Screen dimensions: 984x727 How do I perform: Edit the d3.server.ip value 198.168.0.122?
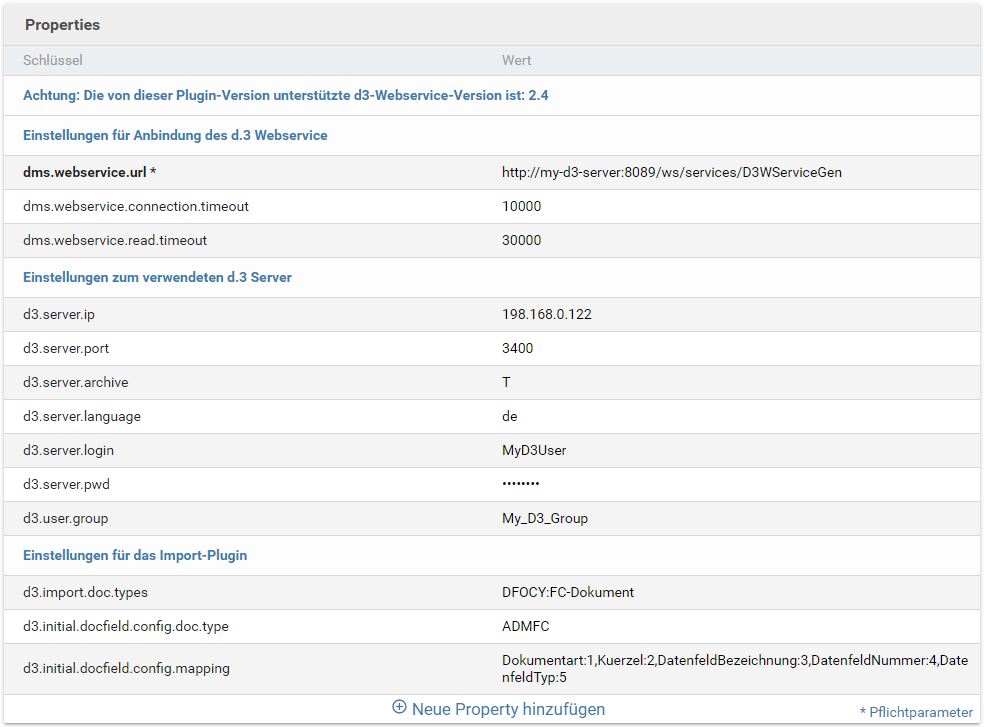click(x=546, y=314)
